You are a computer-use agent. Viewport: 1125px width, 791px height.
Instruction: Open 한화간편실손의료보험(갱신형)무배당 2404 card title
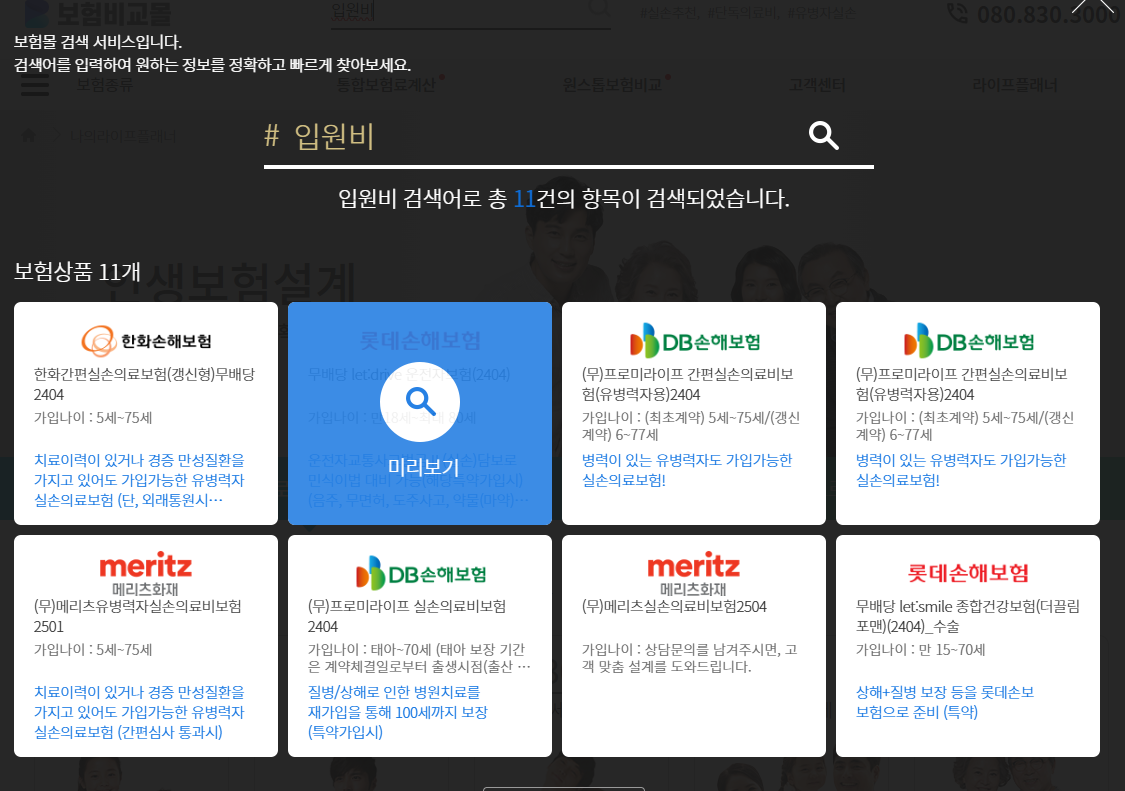click(144, 384)
